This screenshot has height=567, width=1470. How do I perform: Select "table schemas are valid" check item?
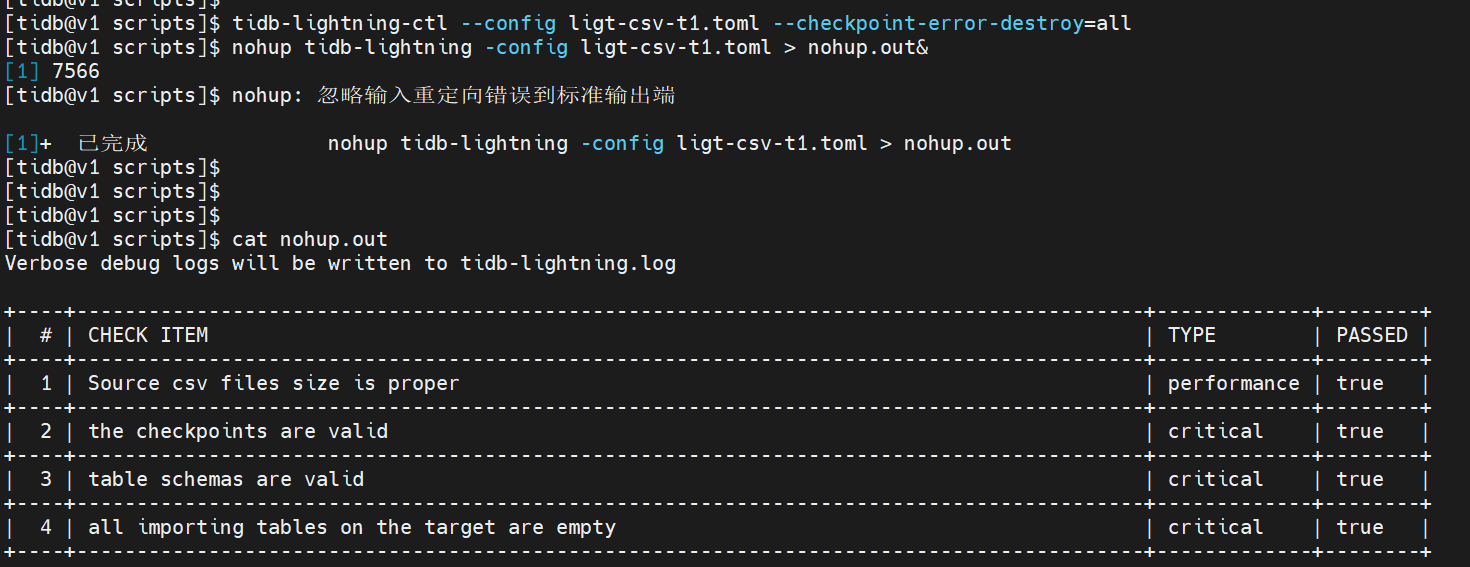click(x=225, y=480)
